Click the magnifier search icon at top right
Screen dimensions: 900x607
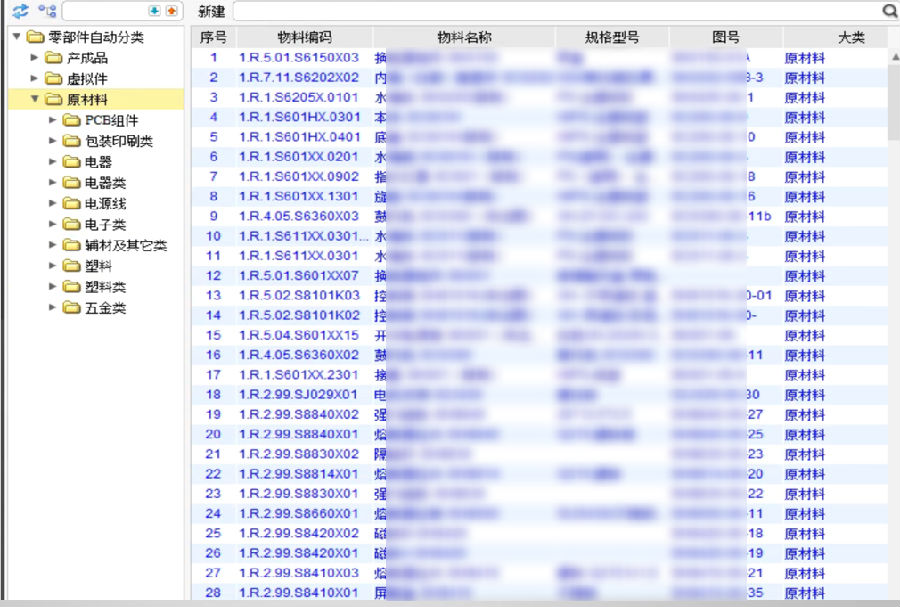point(889,11)
